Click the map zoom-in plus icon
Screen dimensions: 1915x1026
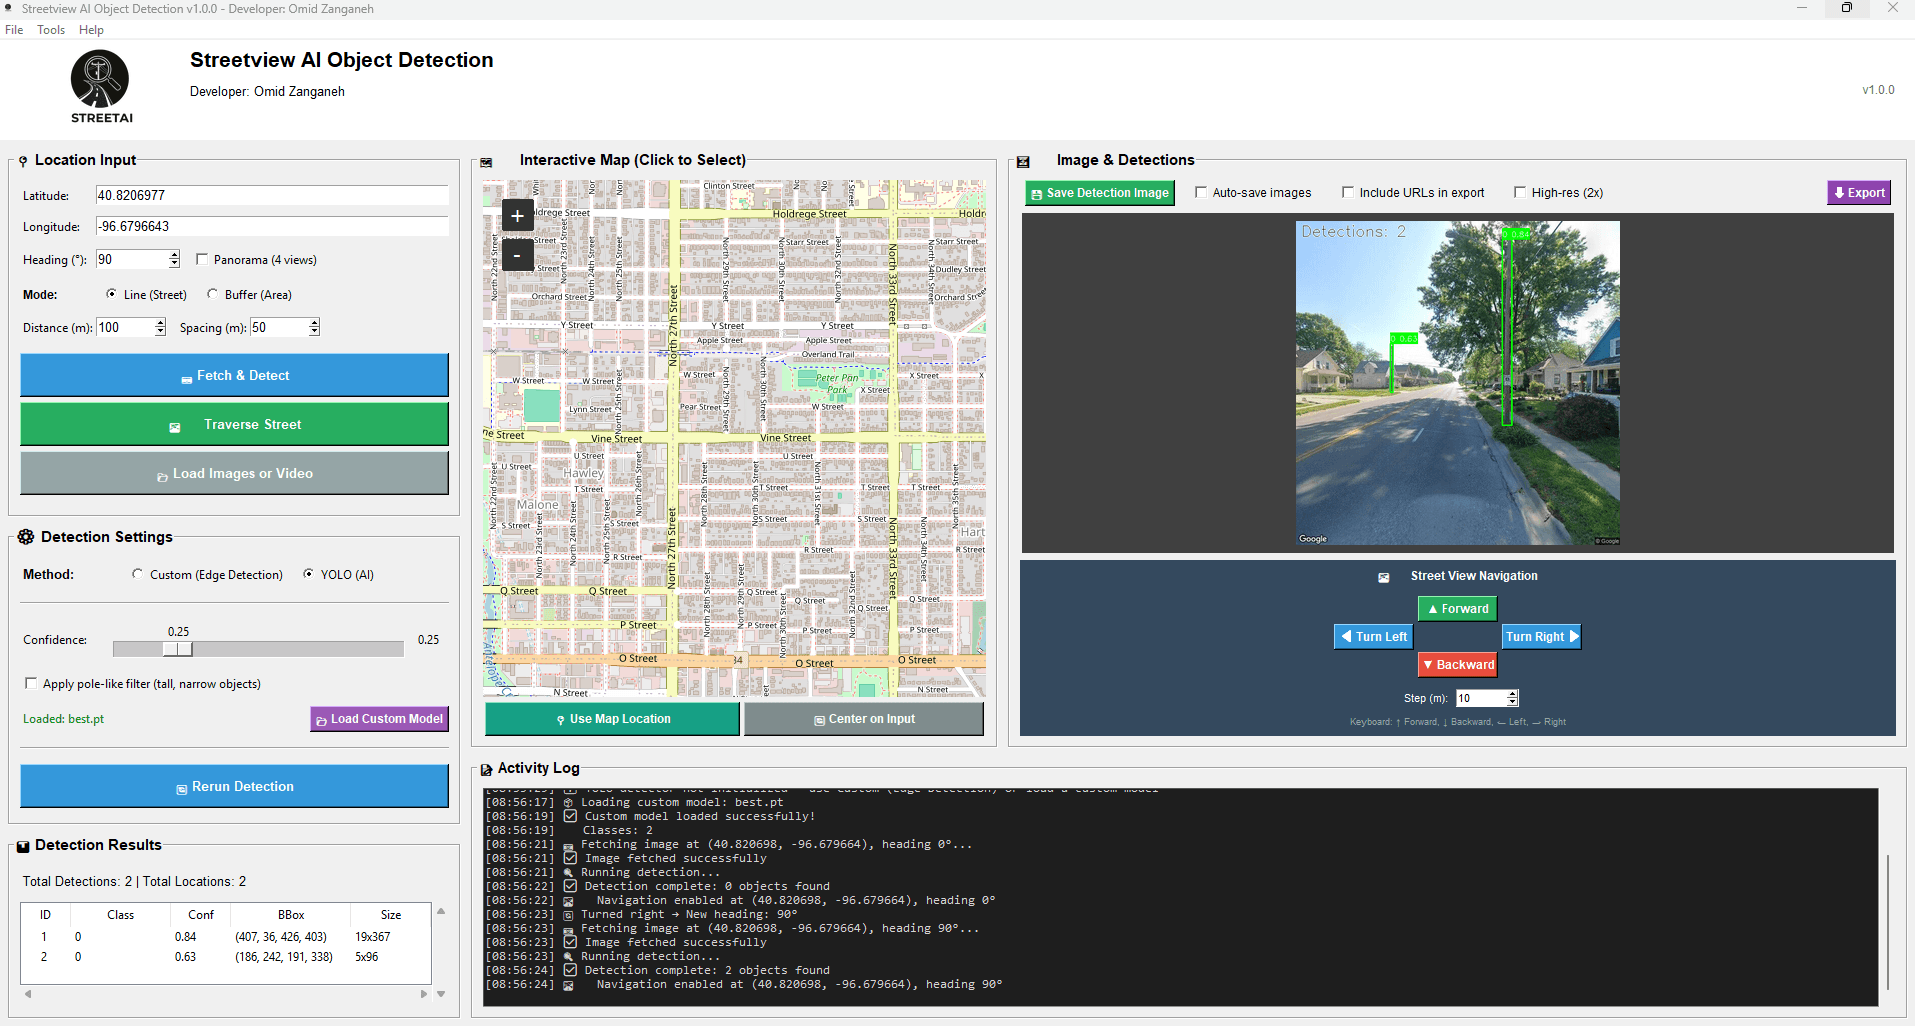(x=517, y=215)
